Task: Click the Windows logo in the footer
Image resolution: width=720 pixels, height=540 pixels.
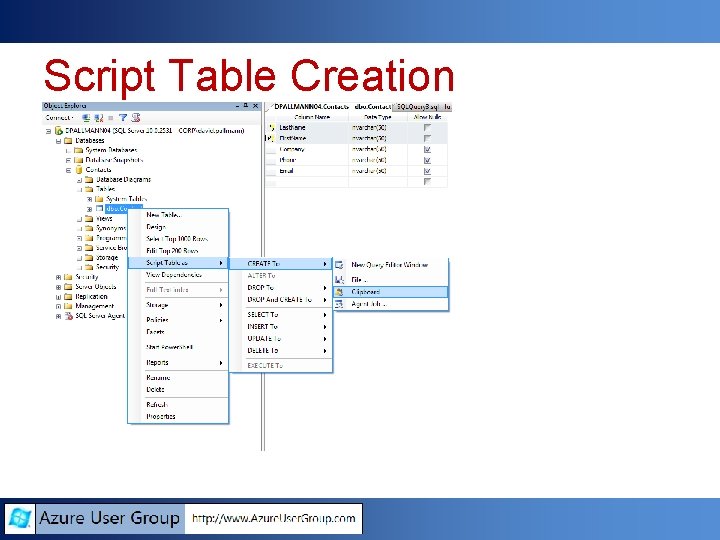Action: pos(20,518)
